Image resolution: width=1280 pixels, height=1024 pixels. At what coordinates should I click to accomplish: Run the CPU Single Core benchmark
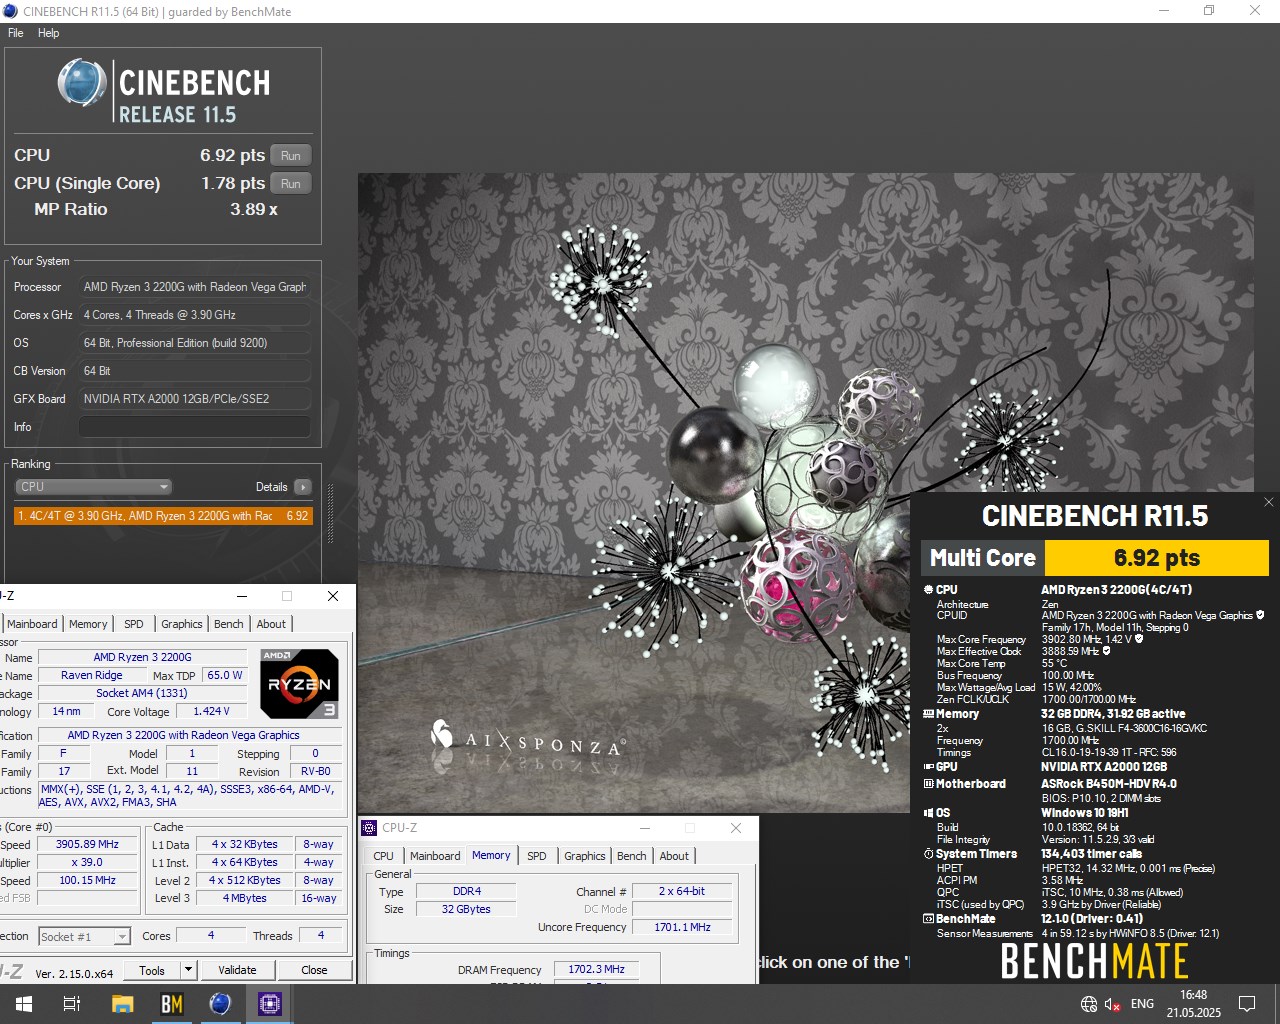point(291,183)
